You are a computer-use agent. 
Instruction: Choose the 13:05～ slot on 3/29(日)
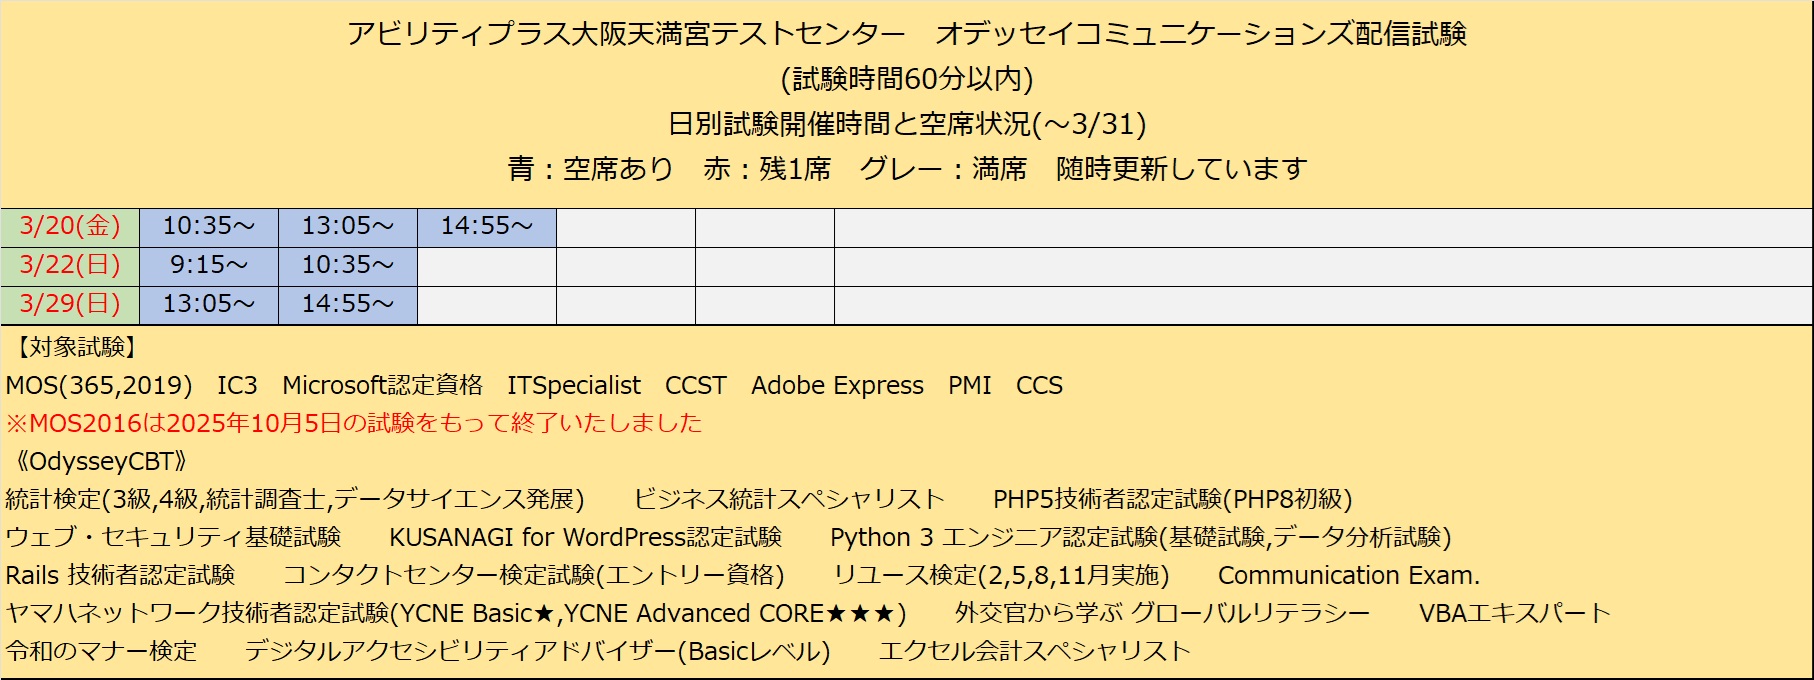(208, 304)
